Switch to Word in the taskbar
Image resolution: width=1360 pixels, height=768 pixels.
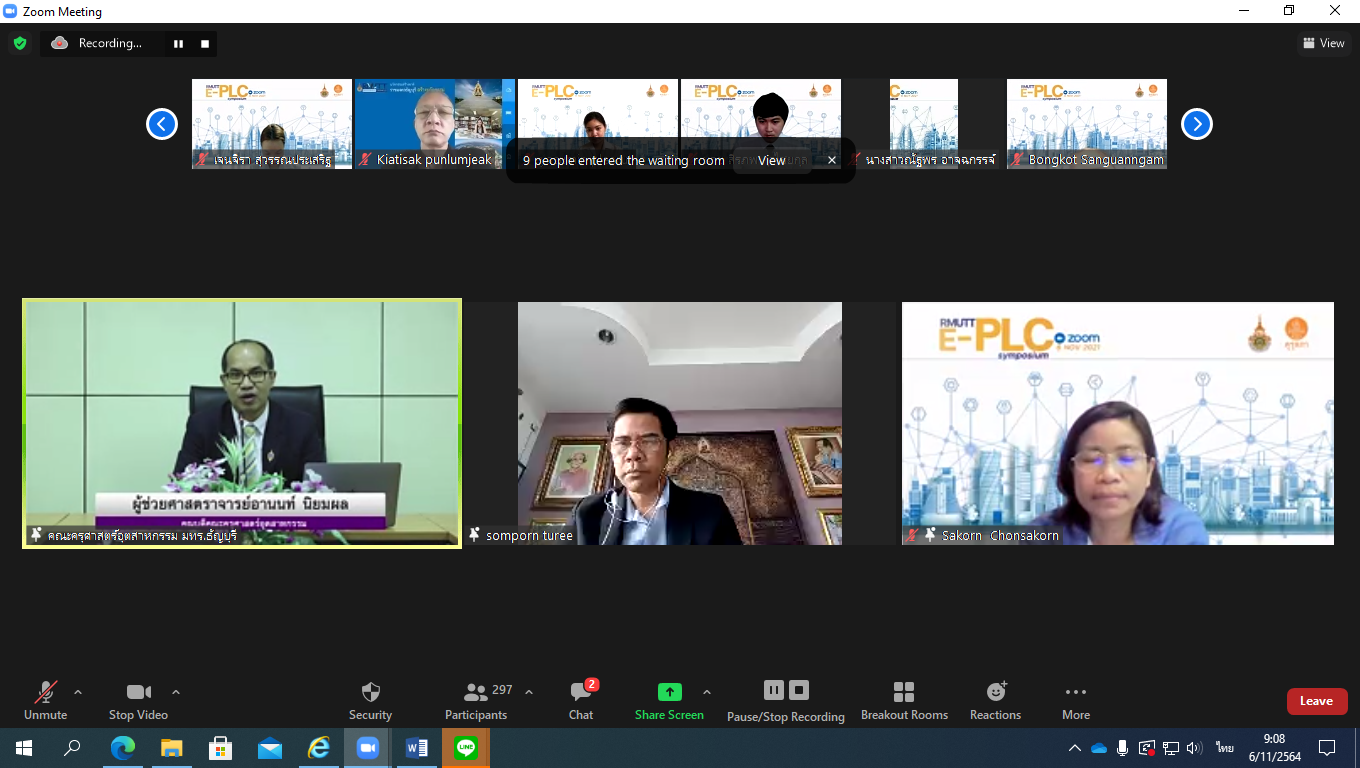pos(417,748)
